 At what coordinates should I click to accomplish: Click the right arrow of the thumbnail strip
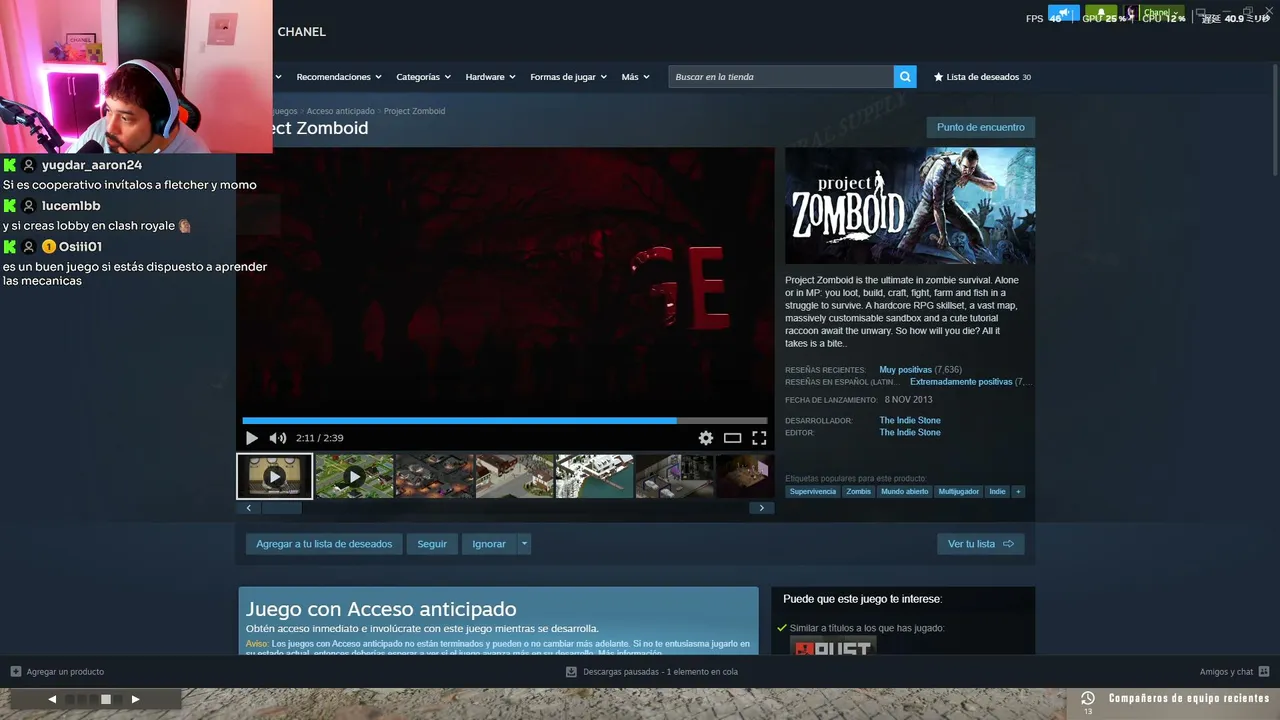pos(761,508)
